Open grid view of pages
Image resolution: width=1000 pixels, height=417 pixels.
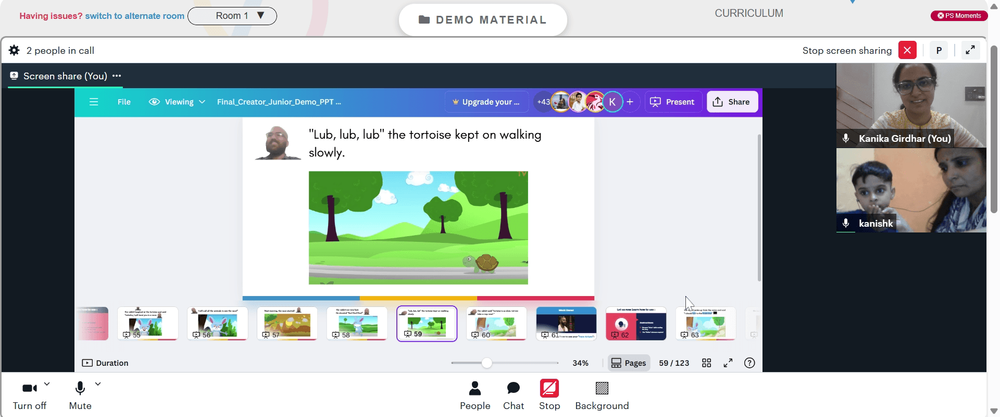(707, 363)
